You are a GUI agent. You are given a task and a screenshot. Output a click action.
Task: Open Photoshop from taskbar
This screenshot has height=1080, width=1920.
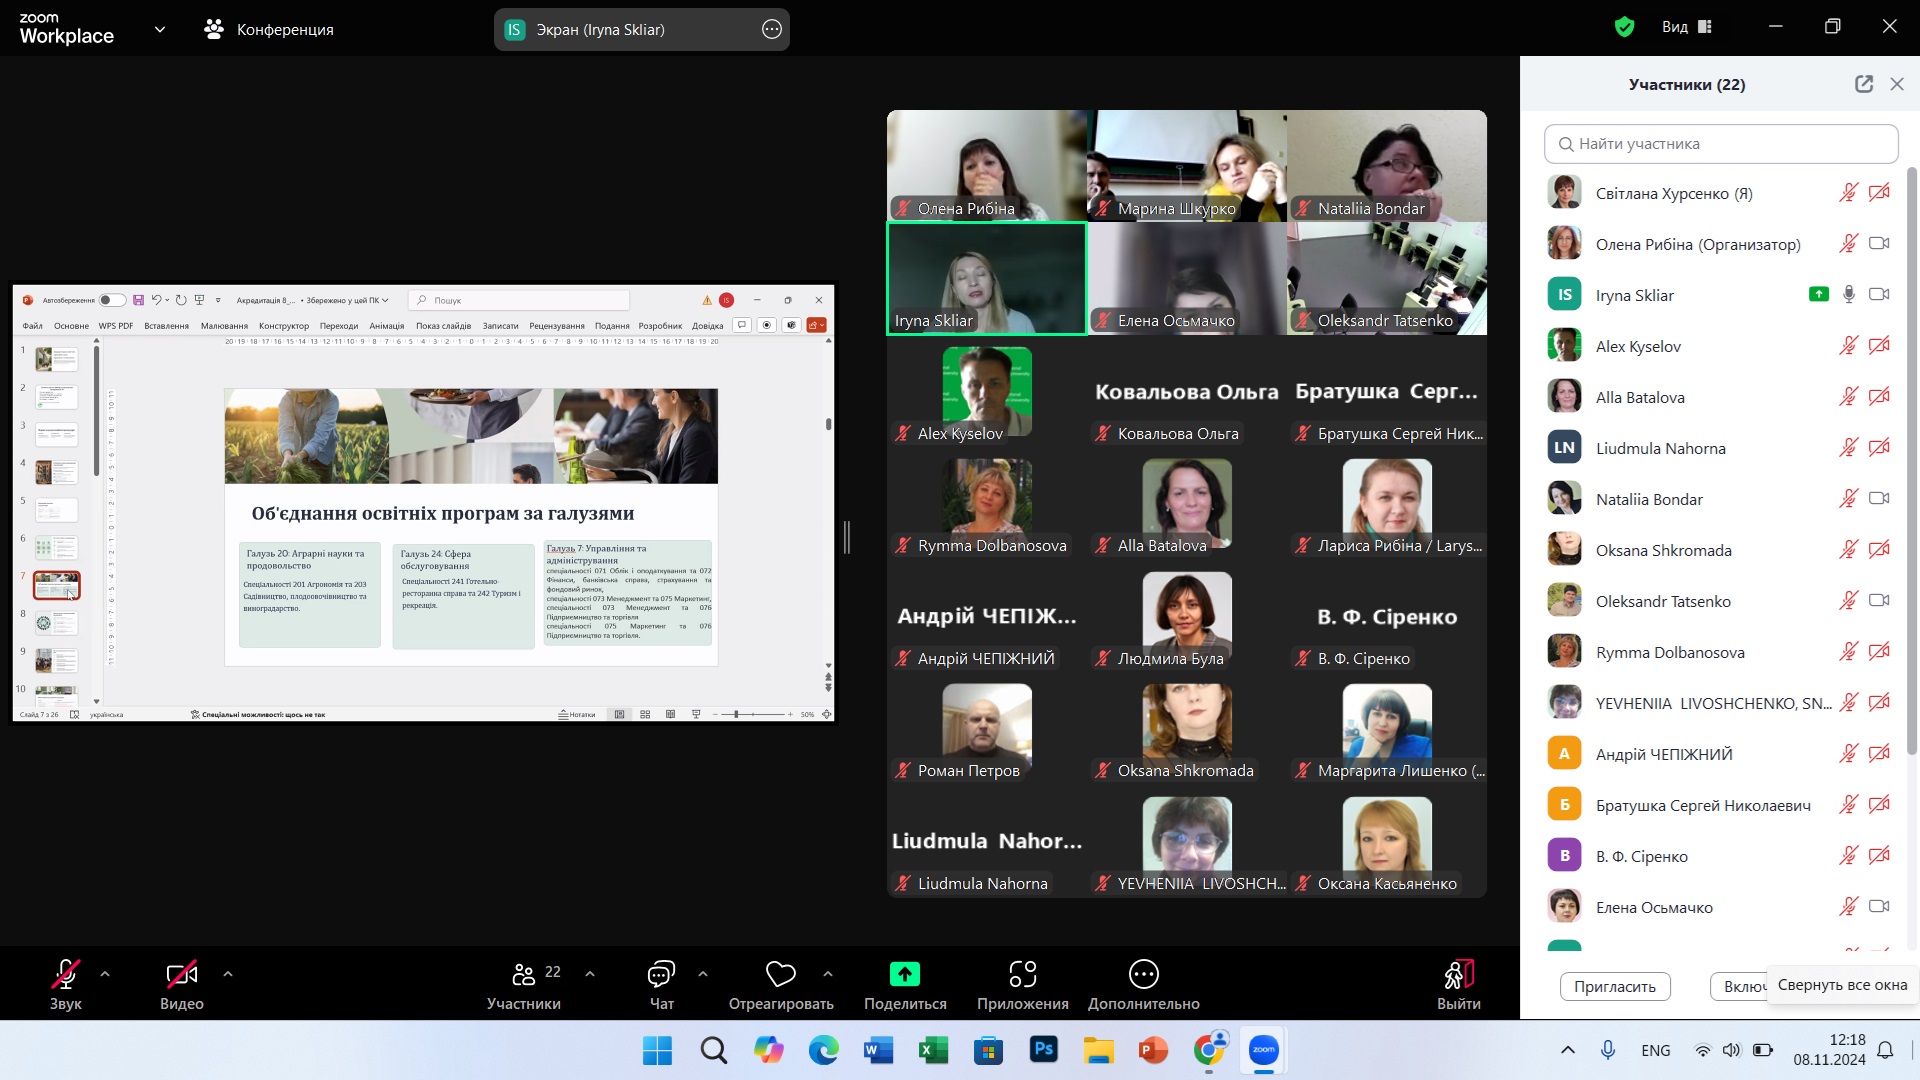(1043, 1050)
